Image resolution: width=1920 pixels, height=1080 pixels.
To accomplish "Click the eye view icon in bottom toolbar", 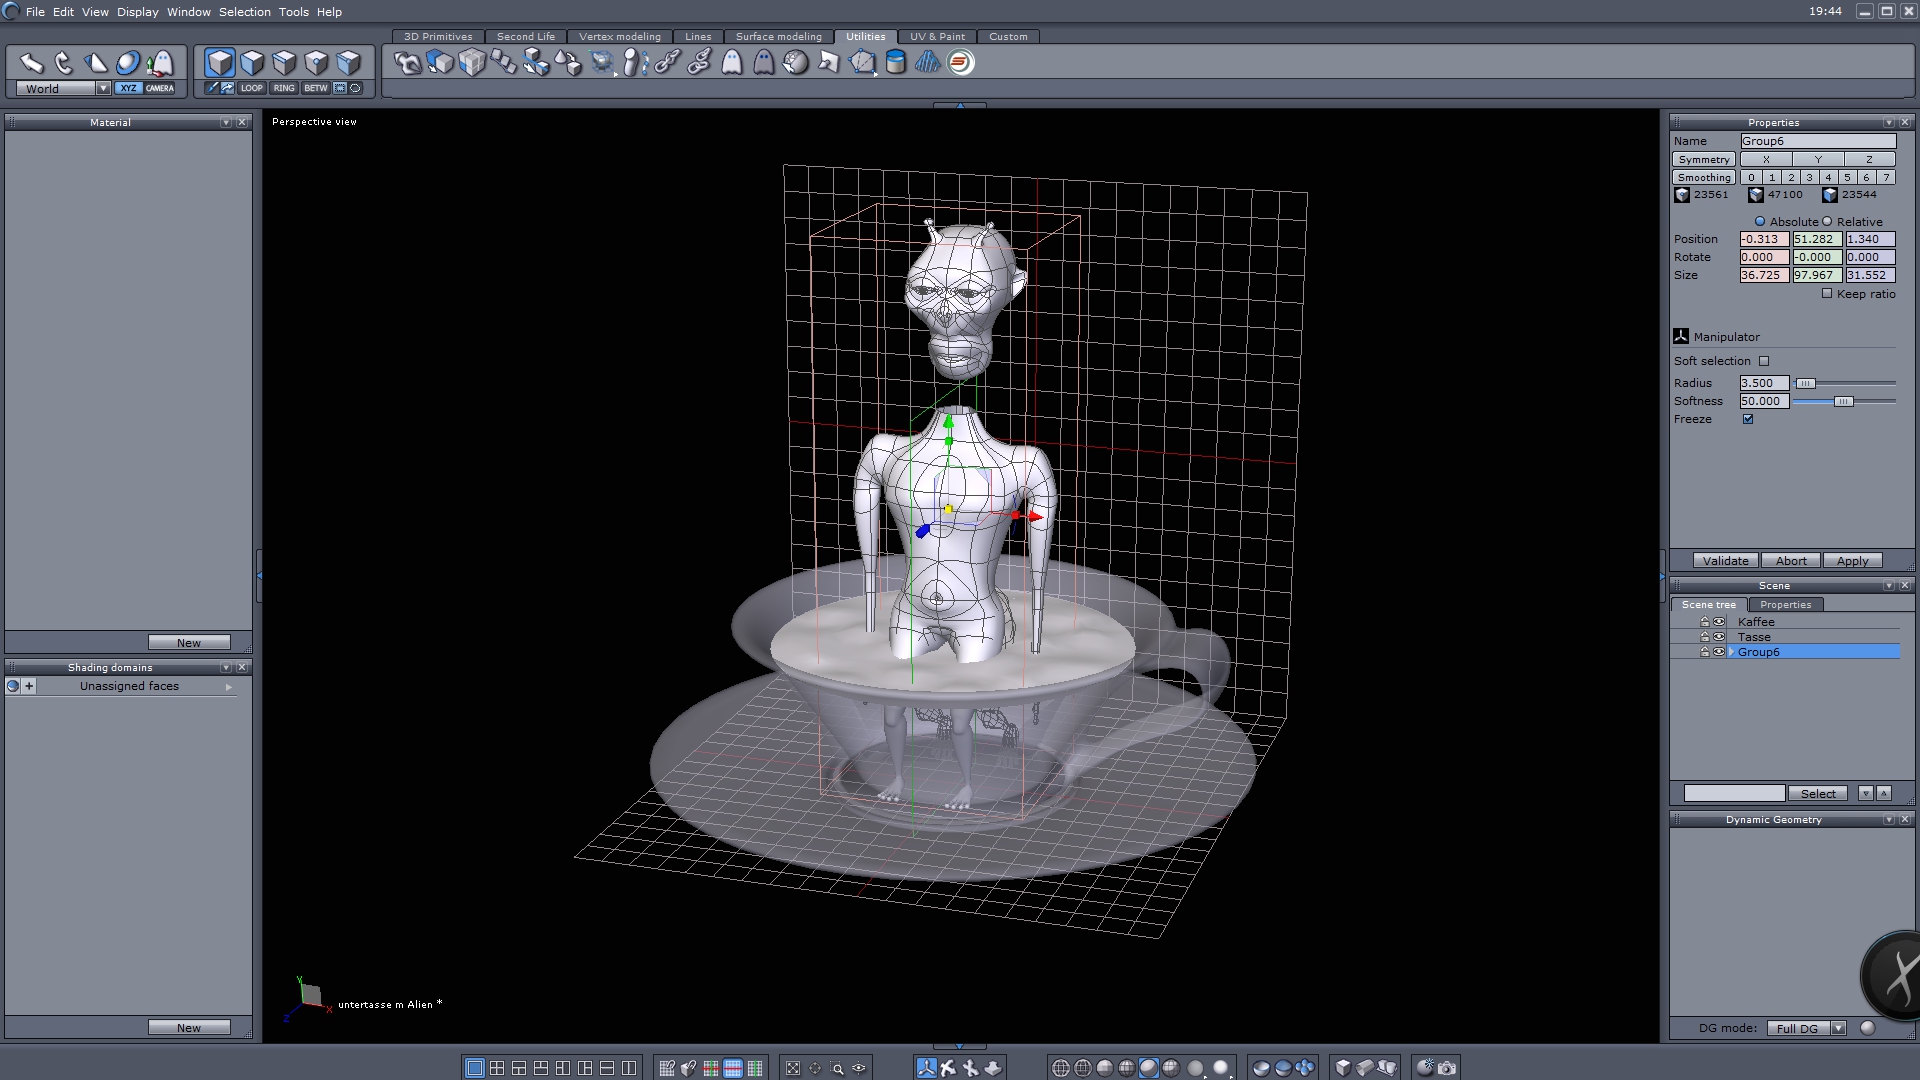I will [859, 1068].
